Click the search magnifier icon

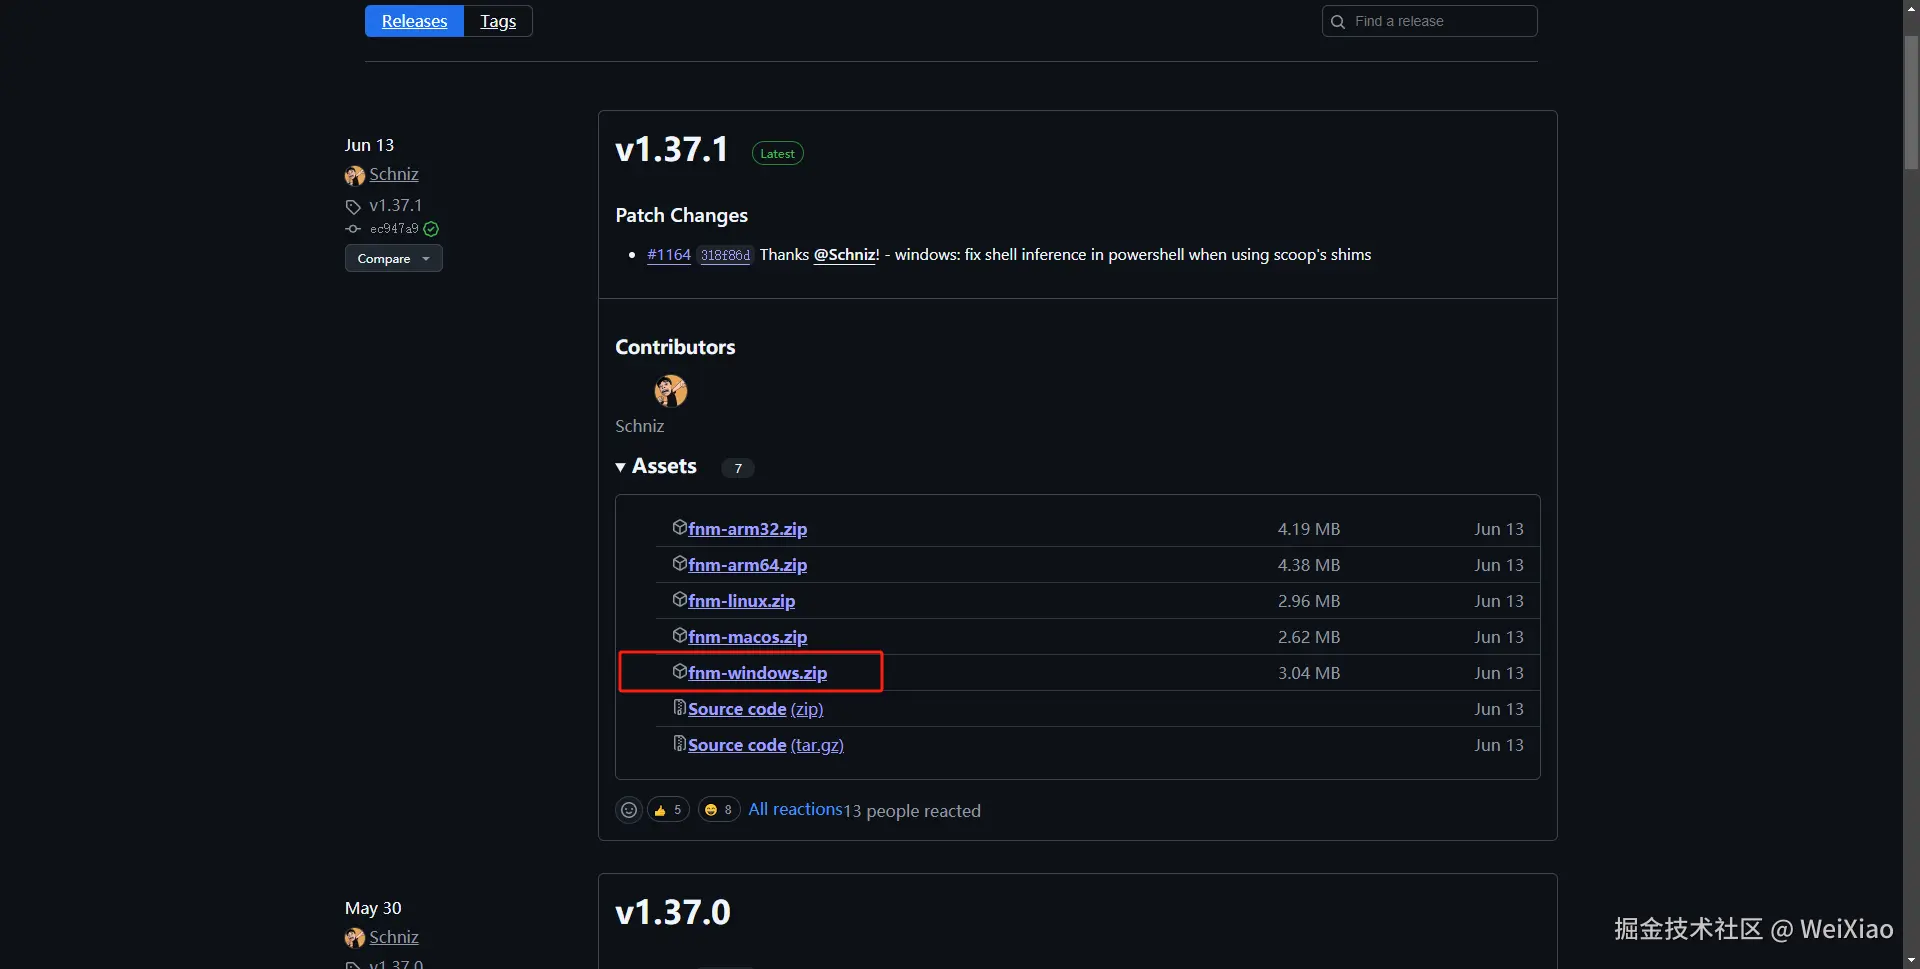1338,22
